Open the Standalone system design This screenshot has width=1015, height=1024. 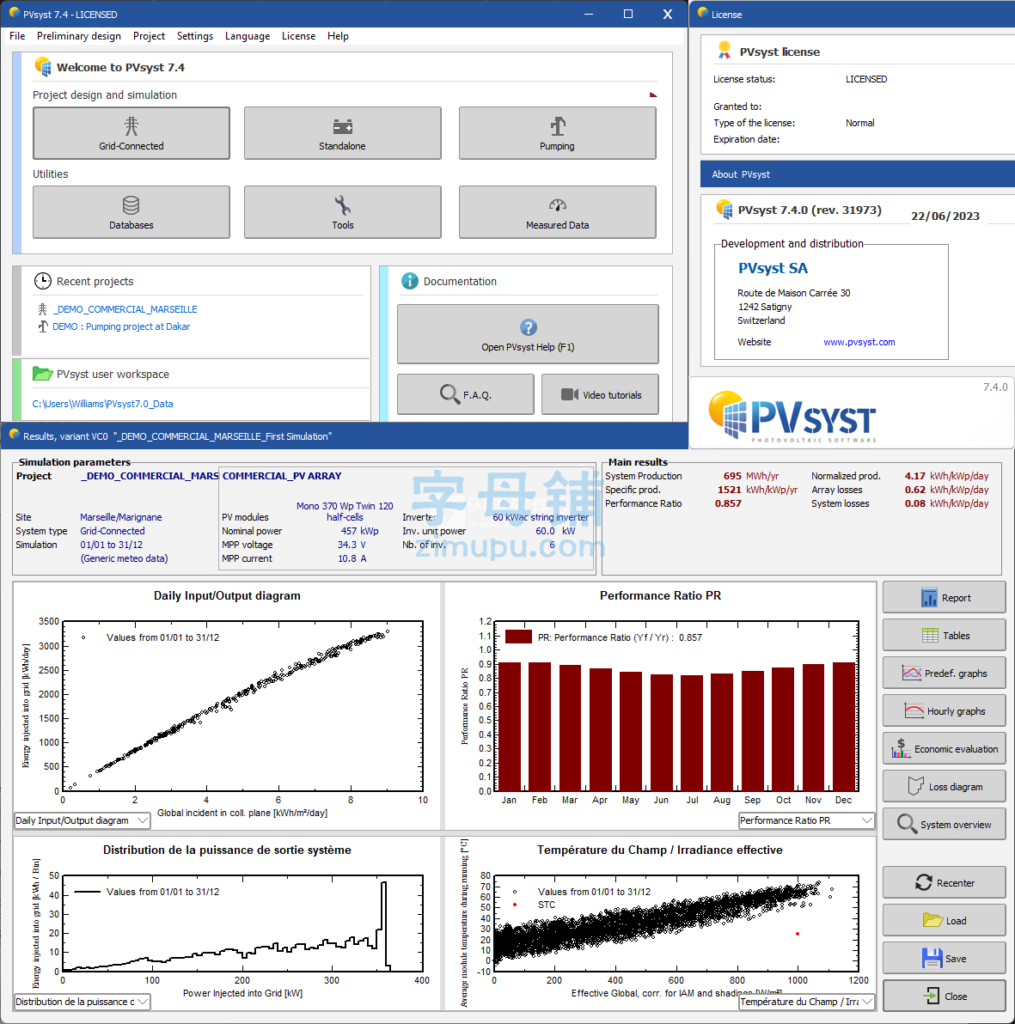(342, 133)
